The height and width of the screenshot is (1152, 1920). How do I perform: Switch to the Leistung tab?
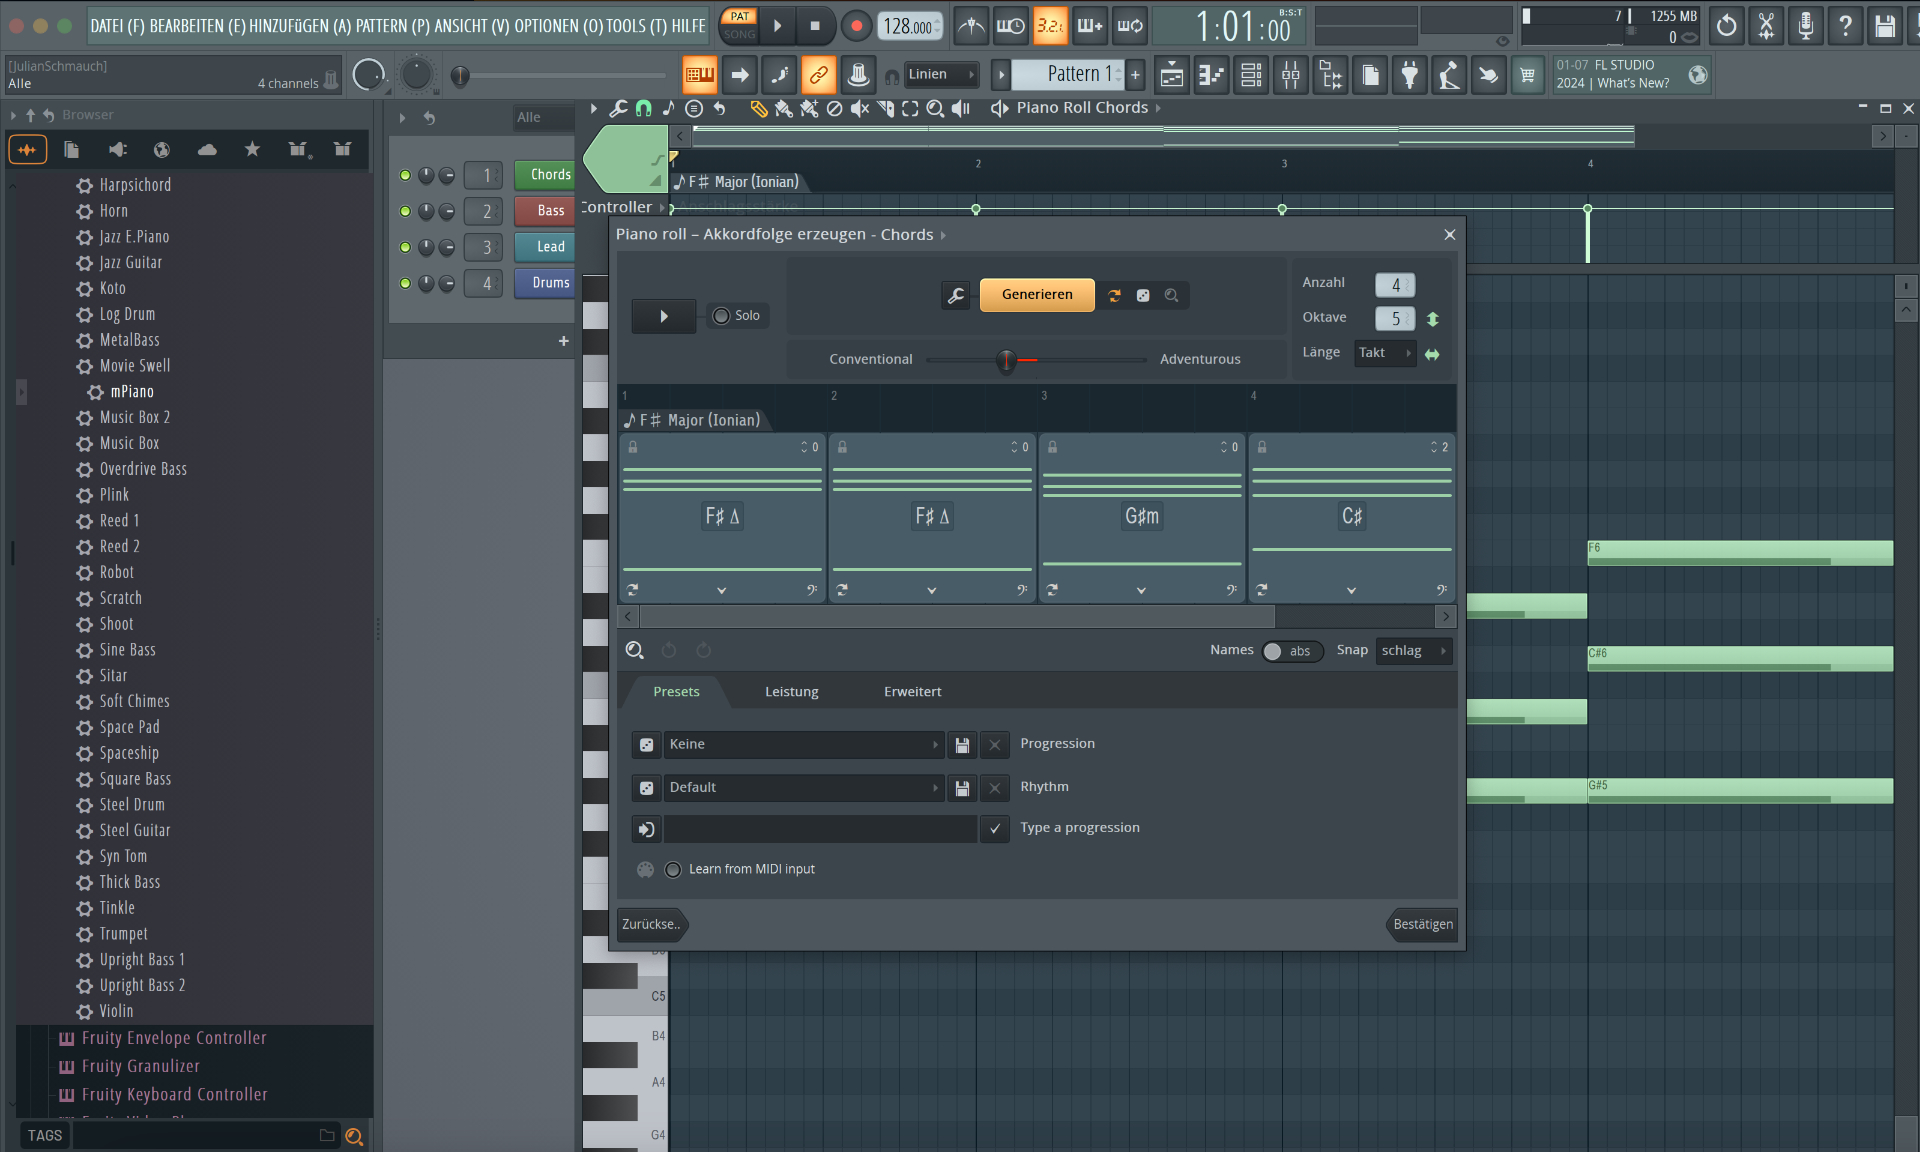coord(791,692)
